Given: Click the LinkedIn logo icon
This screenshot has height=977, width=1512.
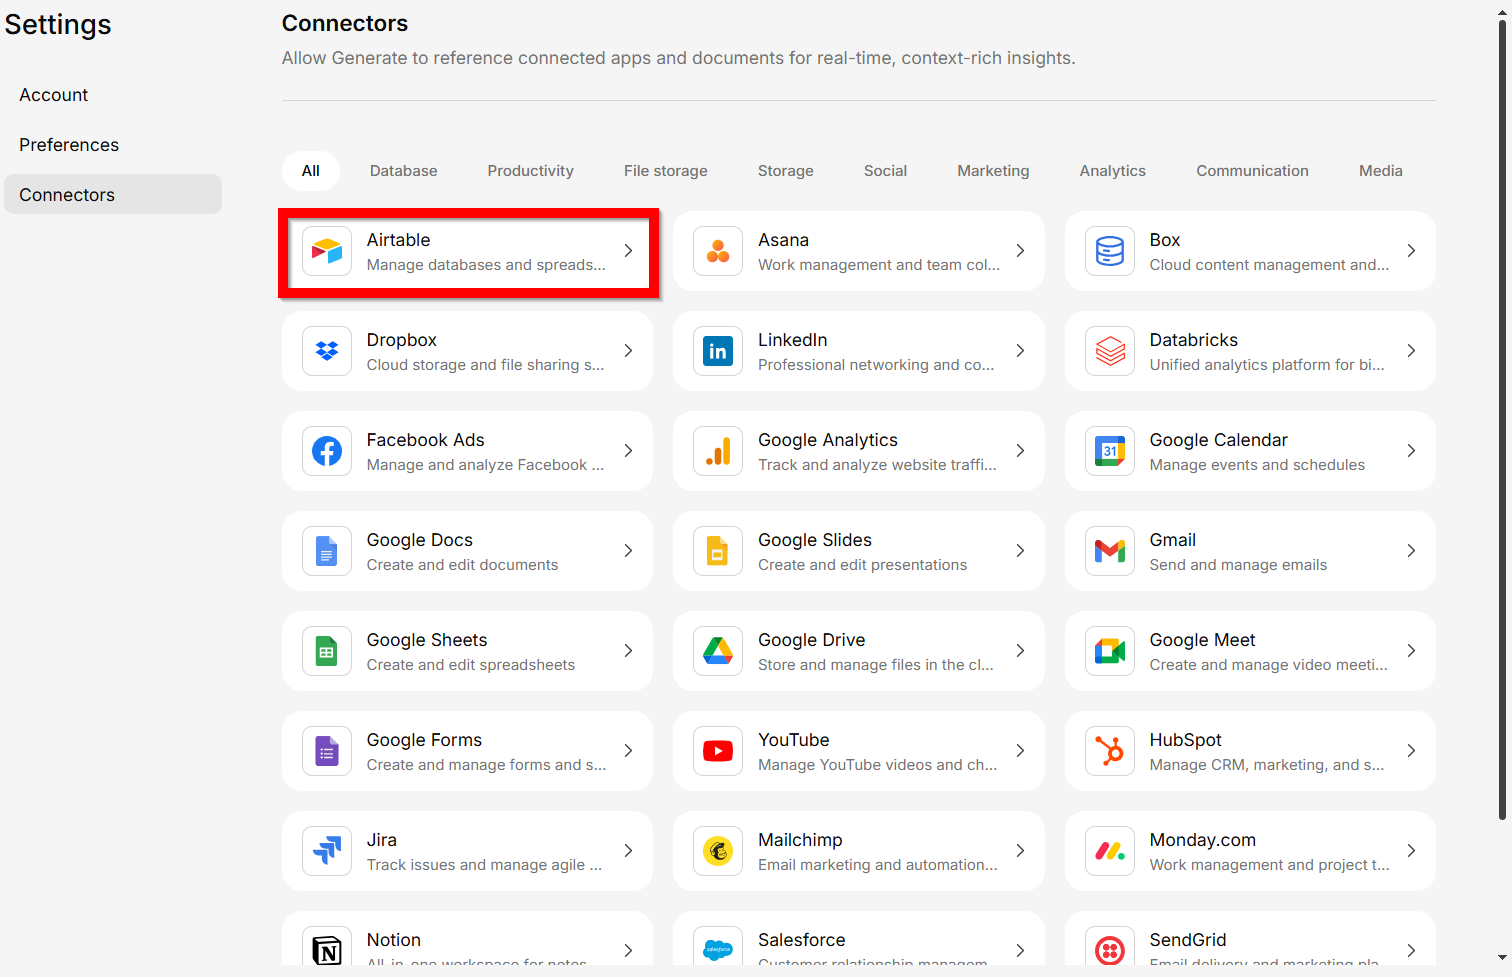Looking at the screenshot, I should 718,351.
